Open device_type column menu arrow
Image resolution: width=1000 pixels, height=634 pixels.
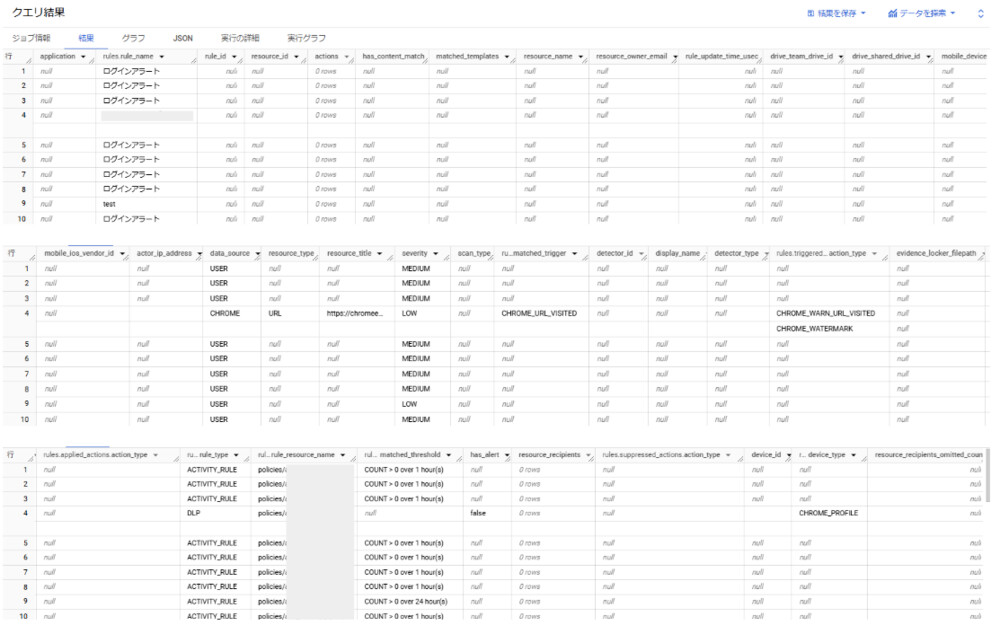point(853,455)
